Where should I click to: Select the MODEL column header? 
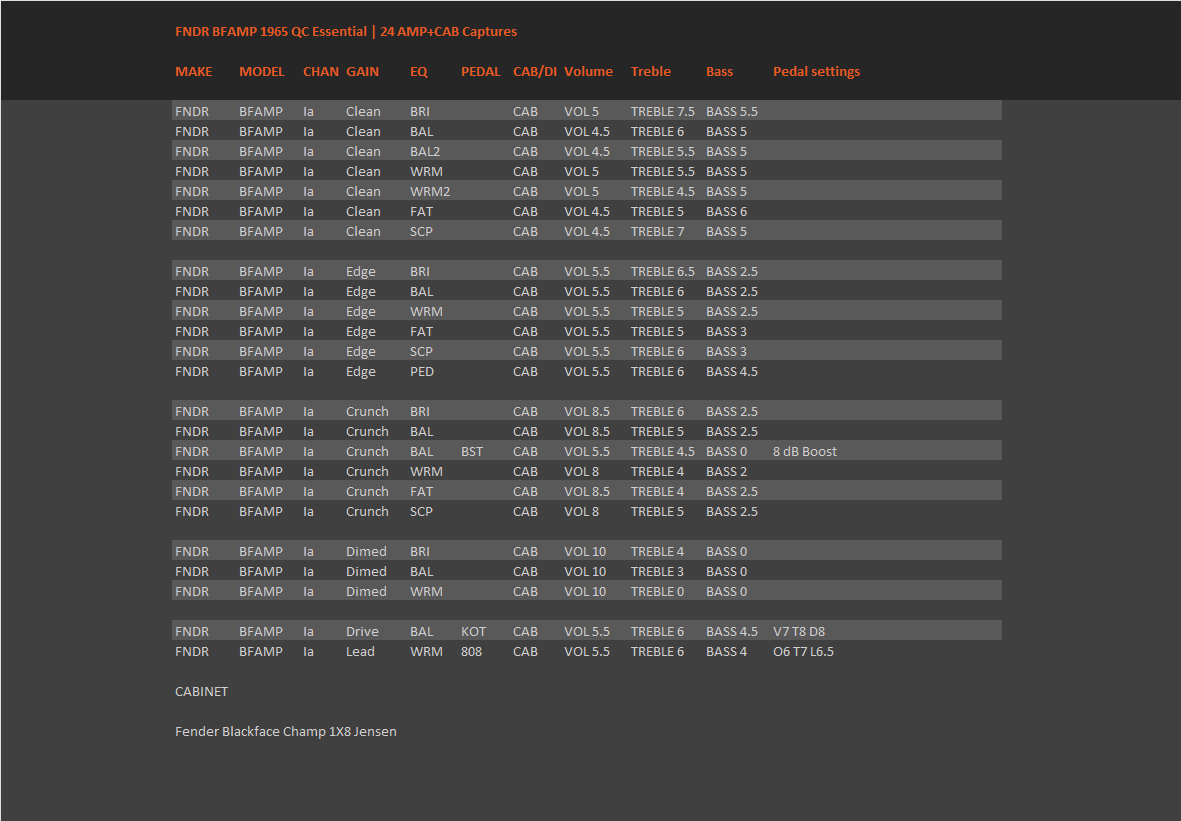pyautogui.click(x=262, y=72)
